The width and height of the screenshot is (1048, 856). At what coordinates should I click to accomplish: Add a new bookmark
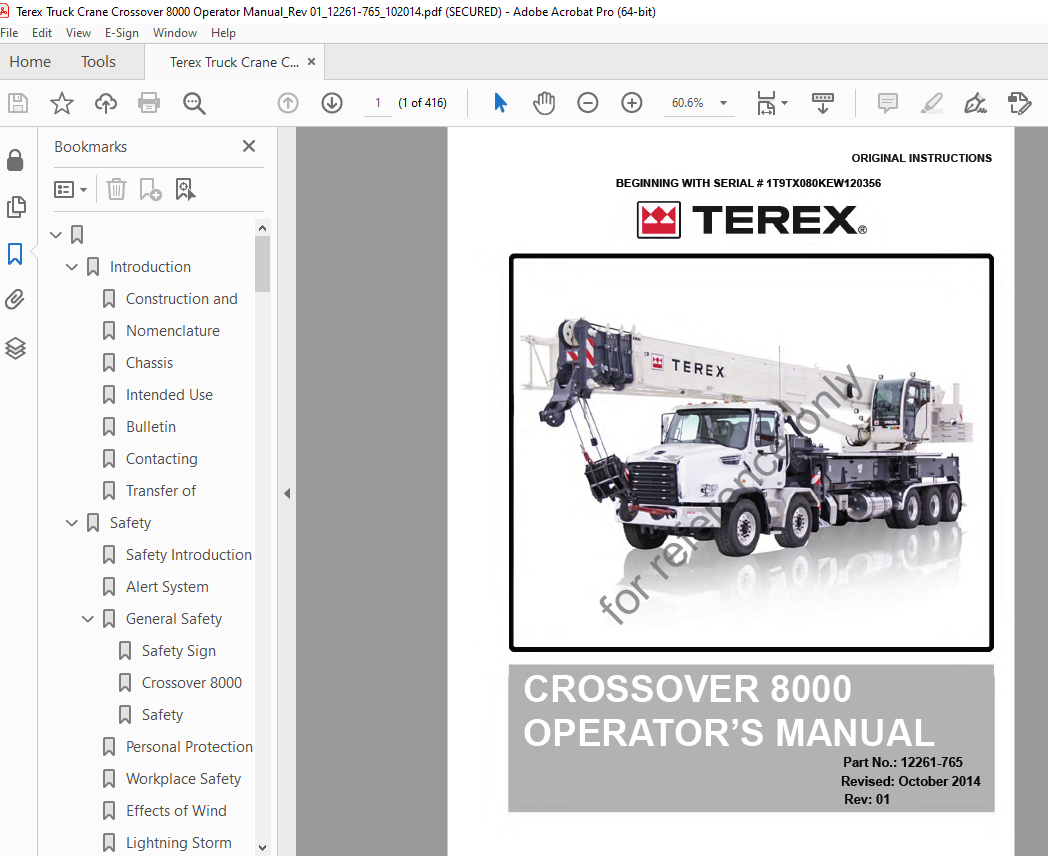pyautogui.click(x=150, y=189)
